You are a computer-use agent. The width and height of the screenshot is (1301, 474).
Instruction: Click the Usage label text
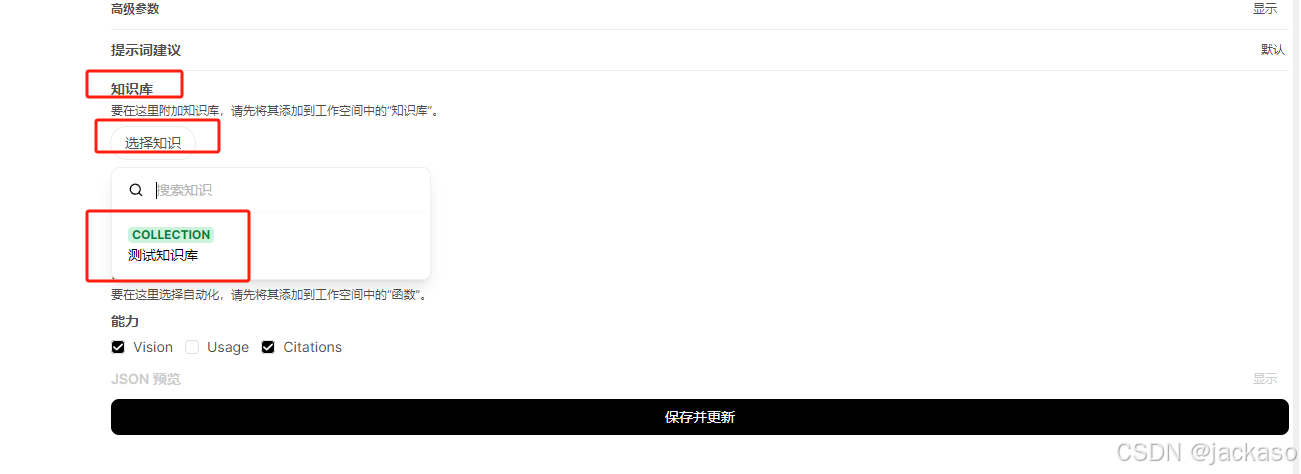228,347
